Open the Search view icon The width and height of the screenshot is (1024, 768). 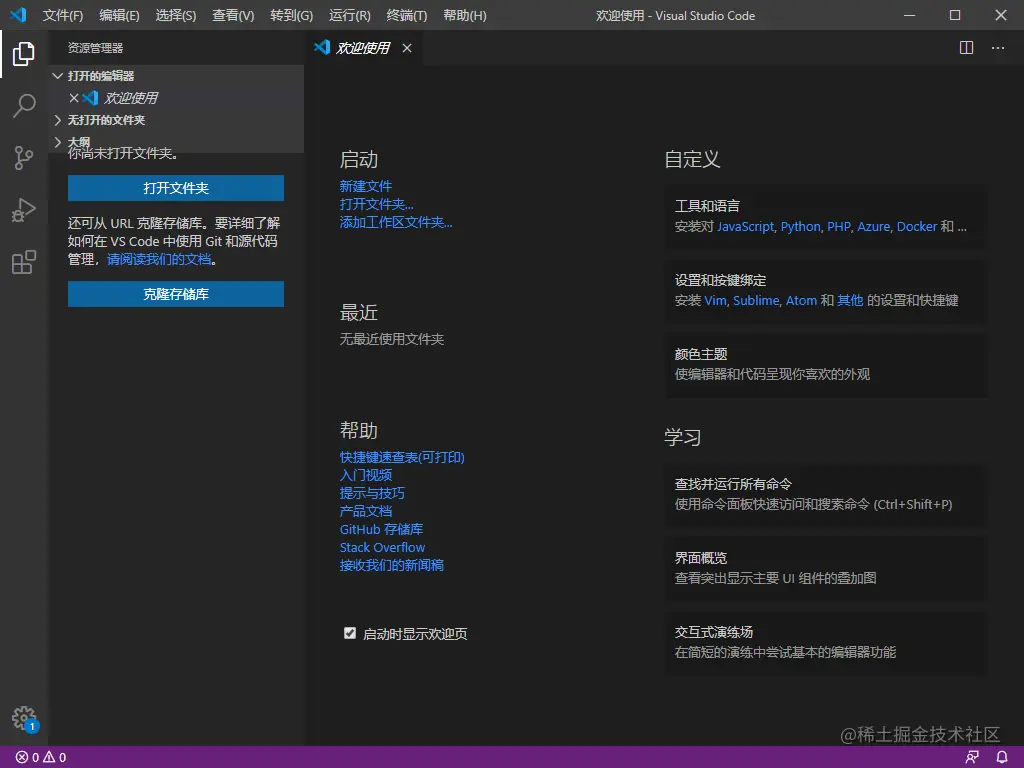(24, 106)
